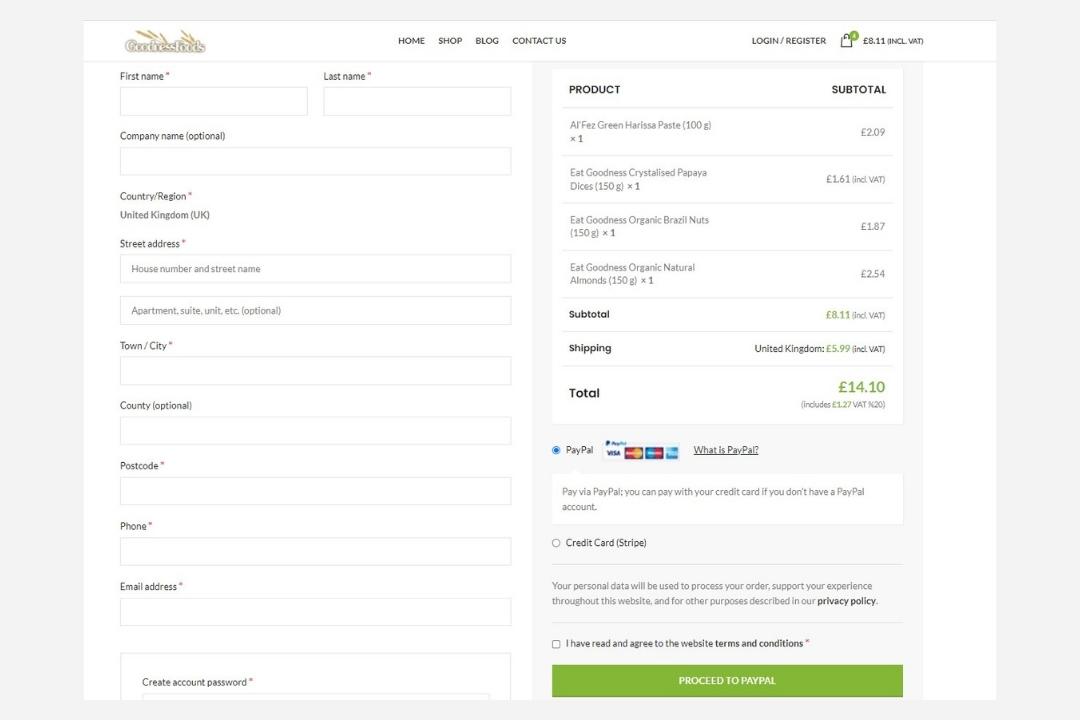Image resolution: width=1080 pixels, height=720 pixels.
Task: Click the First name input field
Action: tap(213, 101)
